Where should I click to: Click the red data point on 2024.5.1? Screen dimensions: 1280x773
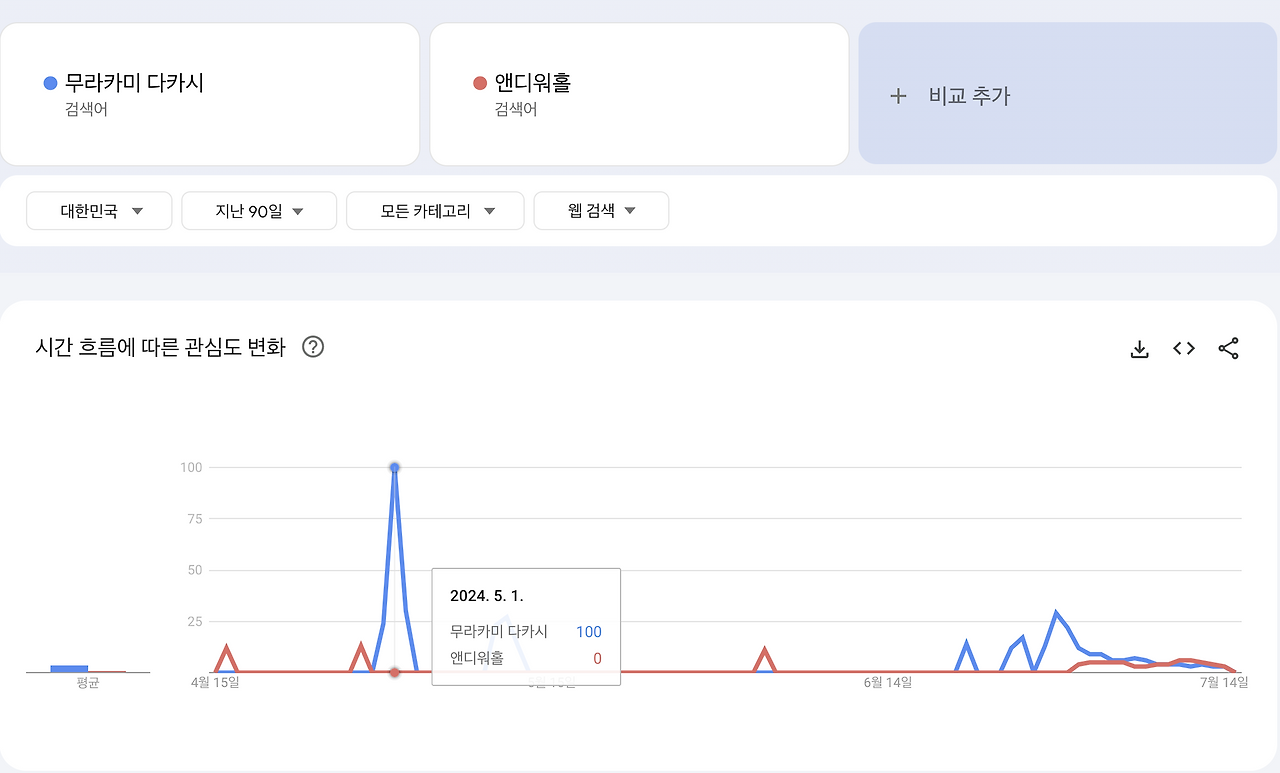pyautogui.click(x=394, y=673)
